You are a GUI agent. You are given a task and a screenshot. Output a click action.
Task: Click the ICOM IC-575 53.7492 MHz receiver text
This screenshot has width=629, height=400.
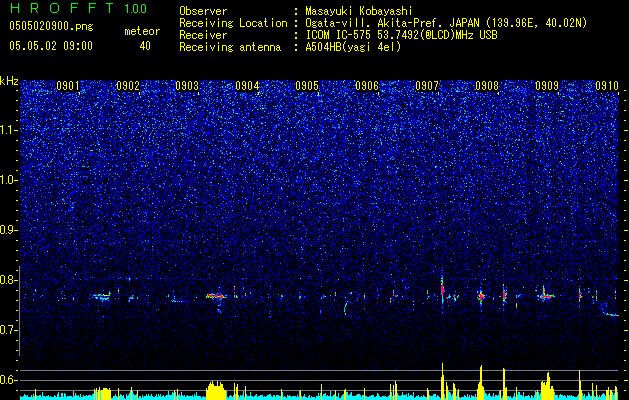click(x=401, y=35)
